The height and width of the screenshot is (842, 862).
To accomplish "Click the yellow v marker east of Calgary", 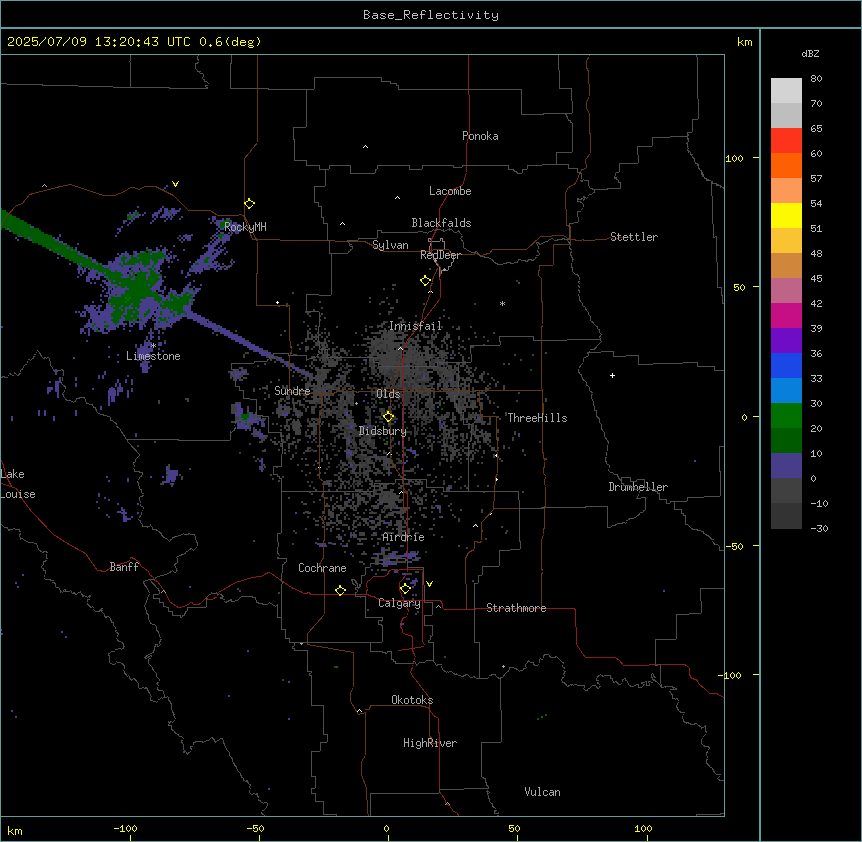I will click(x=429, y=584).
